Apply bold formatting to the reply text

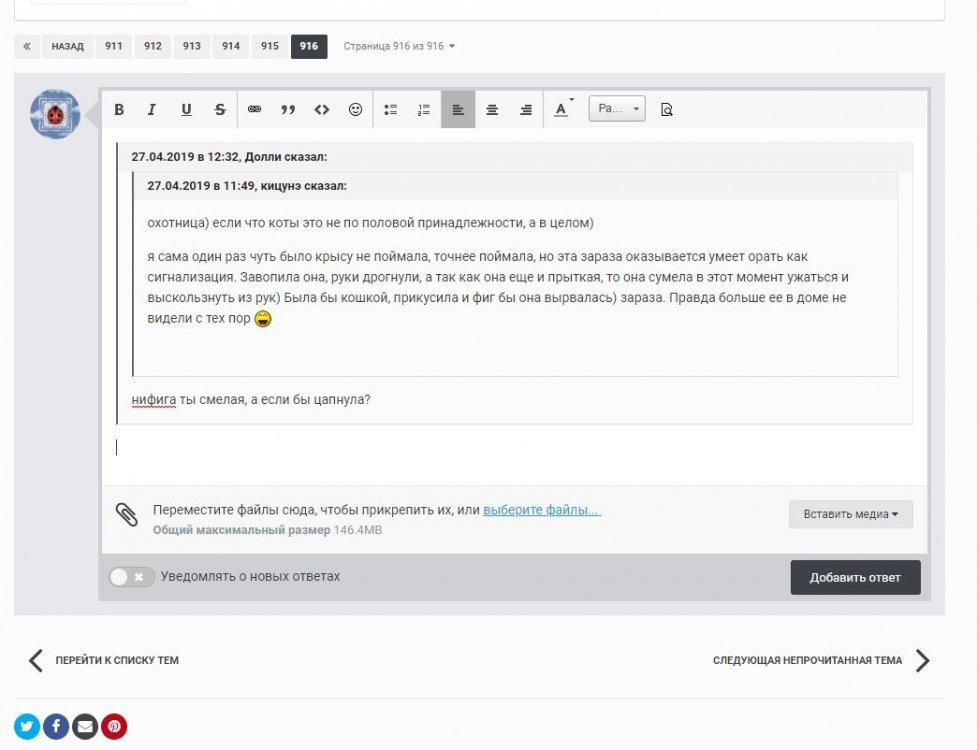[x=118, y=110]
